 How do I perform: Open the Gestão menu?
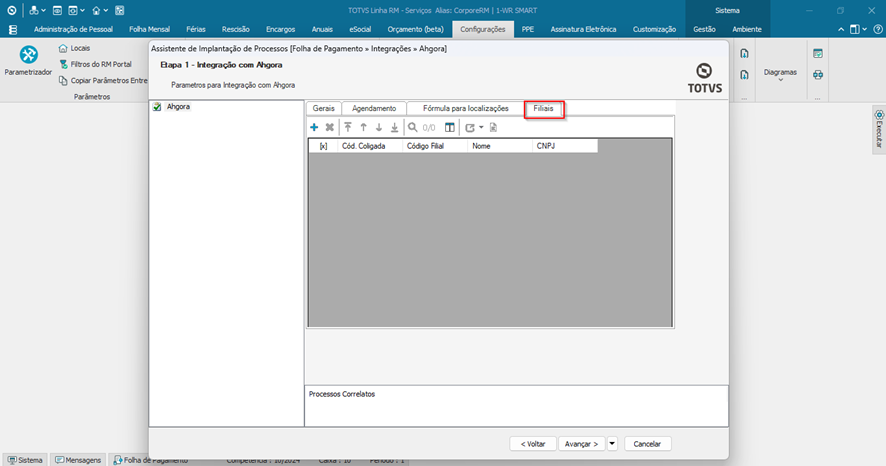pos(705,29)
